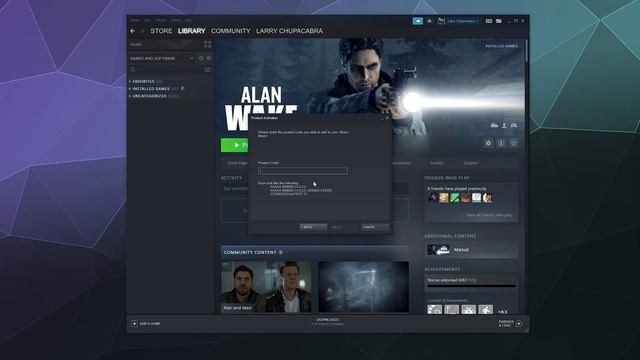Open the STORE section
This screenshot has height=360, width=640.
click(161, 31)
